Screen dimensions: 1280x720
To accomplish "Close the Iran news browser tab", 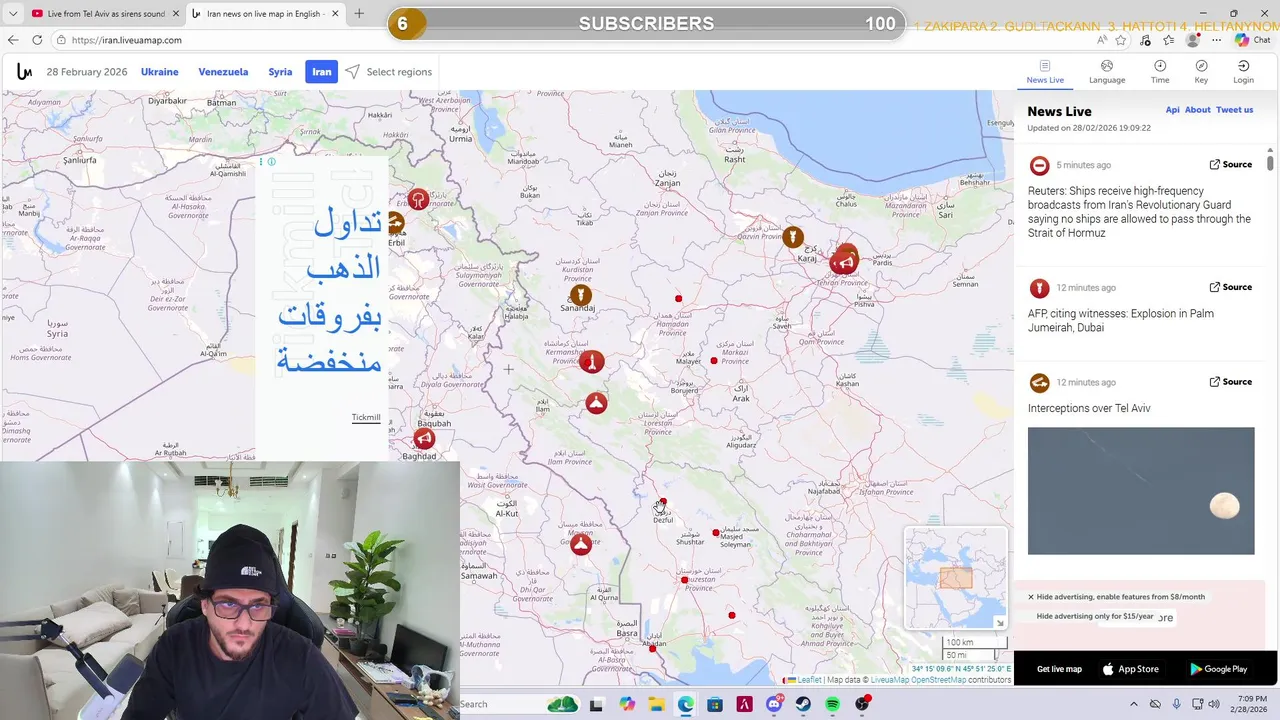I will 334,14.
